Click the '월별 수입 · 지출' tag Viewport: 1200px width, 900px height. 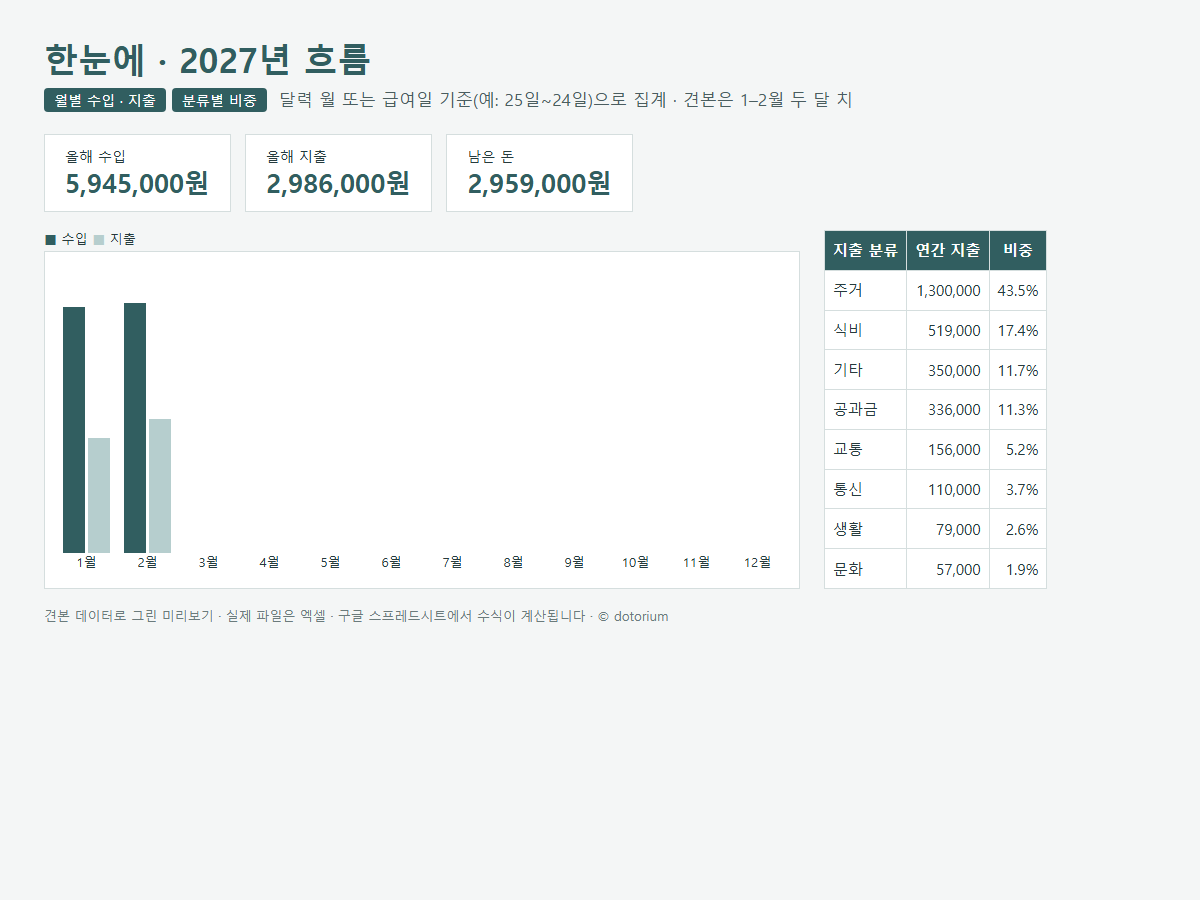(x=105, y=100)
